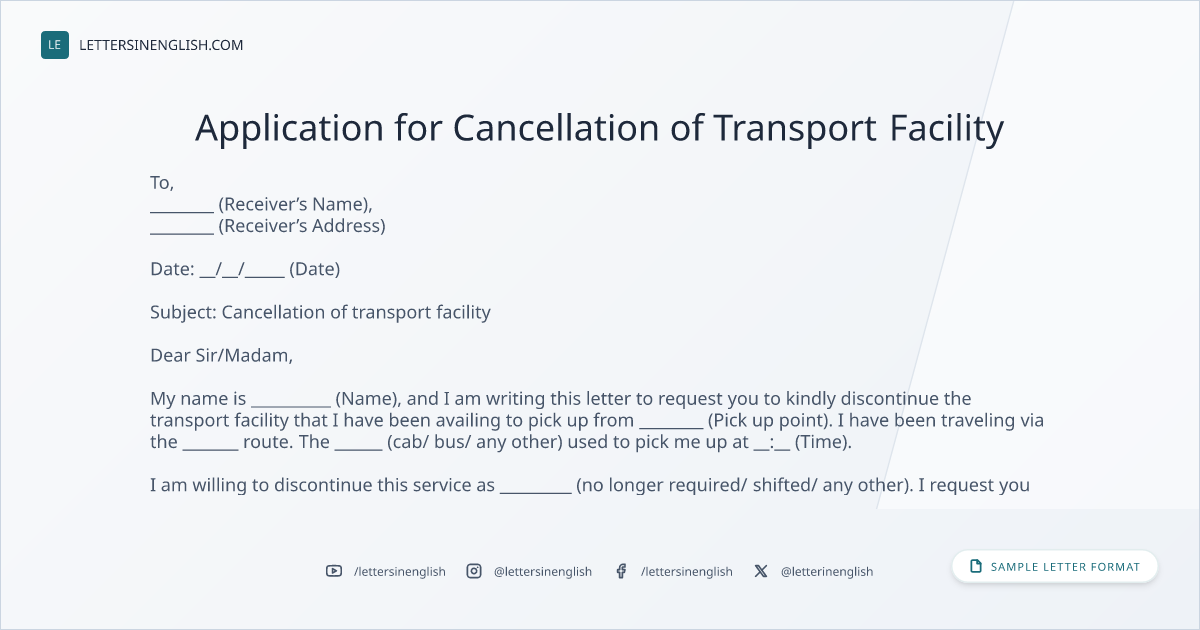1200x630 pixels.
Task: Open the LETTERSINENGLISH.COM site link
Action: (161, 45)
